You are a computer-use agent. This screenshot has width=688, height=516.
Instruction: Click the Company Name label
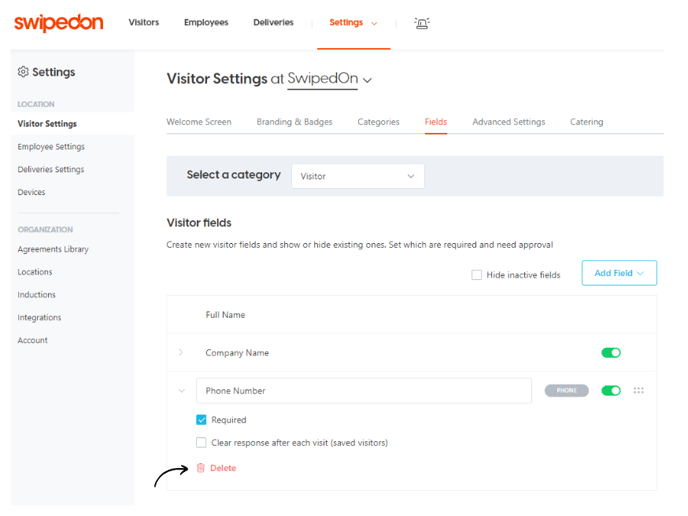[237, 353]
